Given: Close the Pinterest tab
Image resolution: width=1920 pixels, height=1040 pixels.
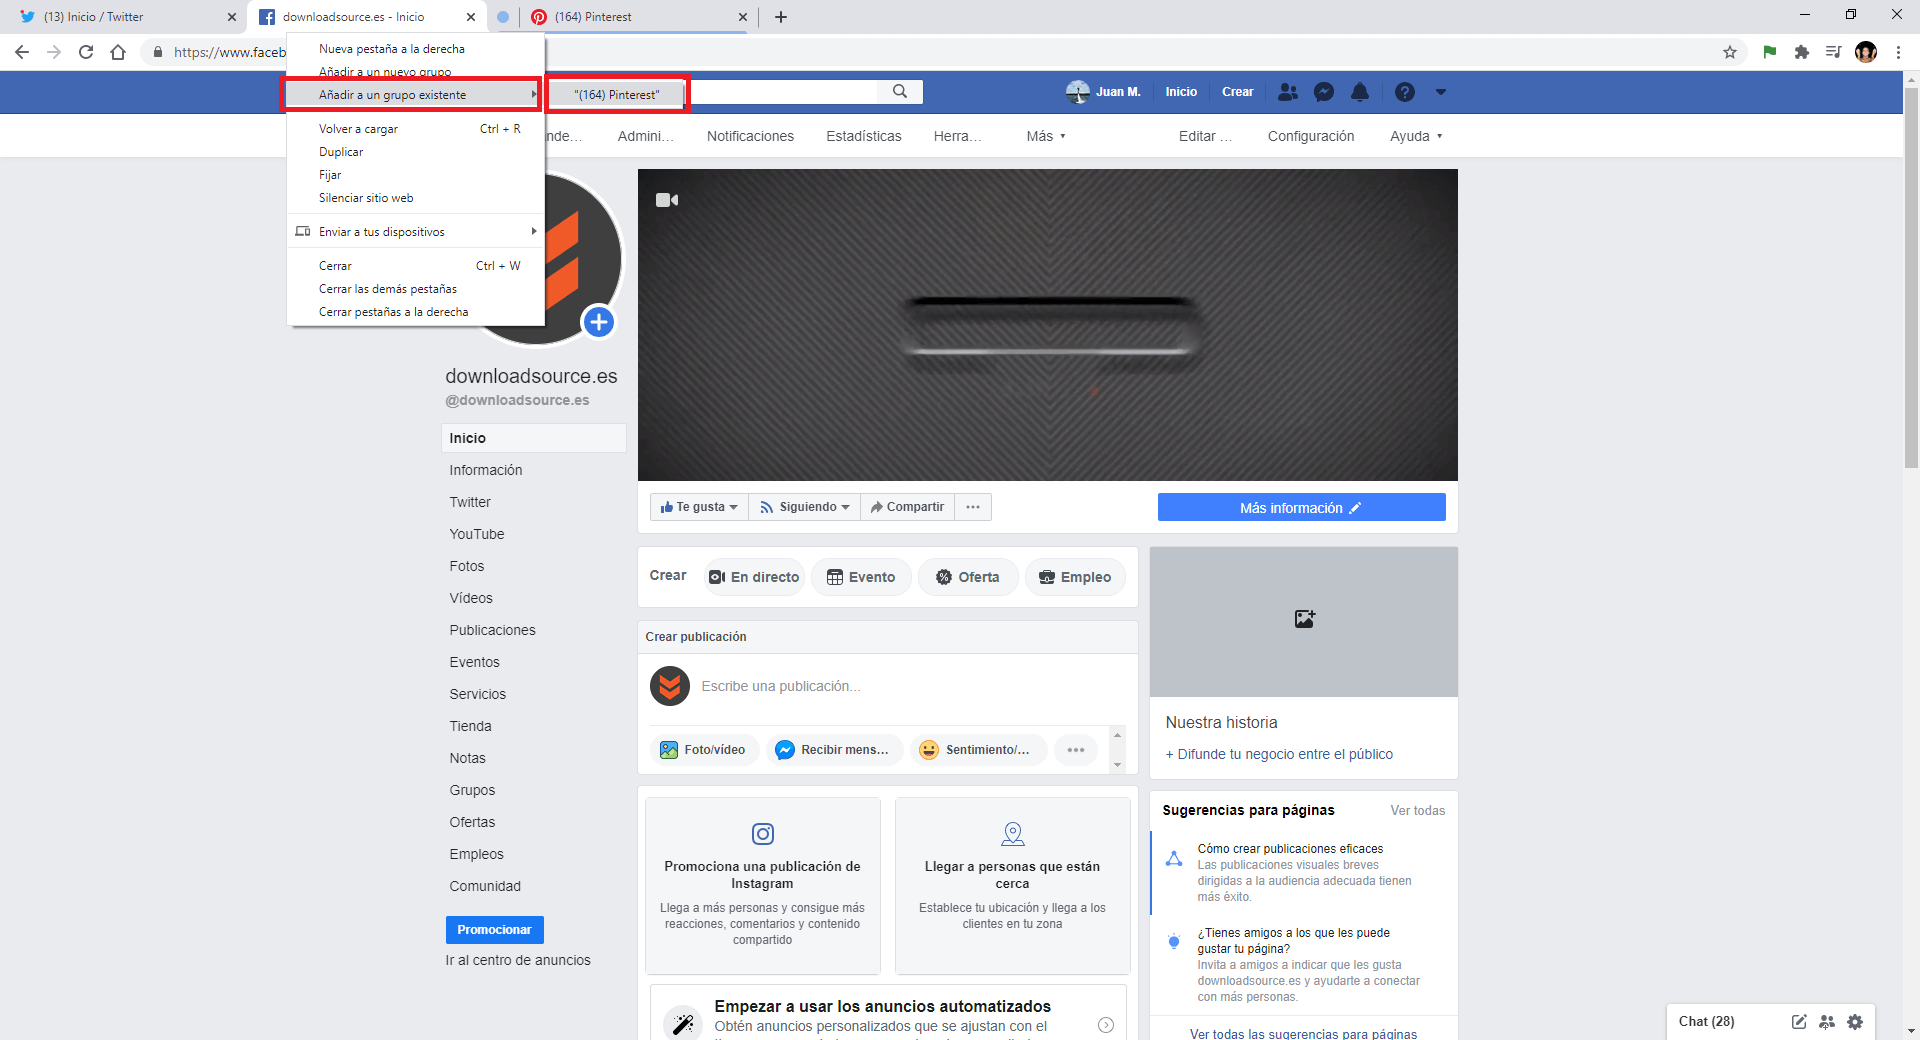Looking at the screenshot, I should tap(743, 17).
